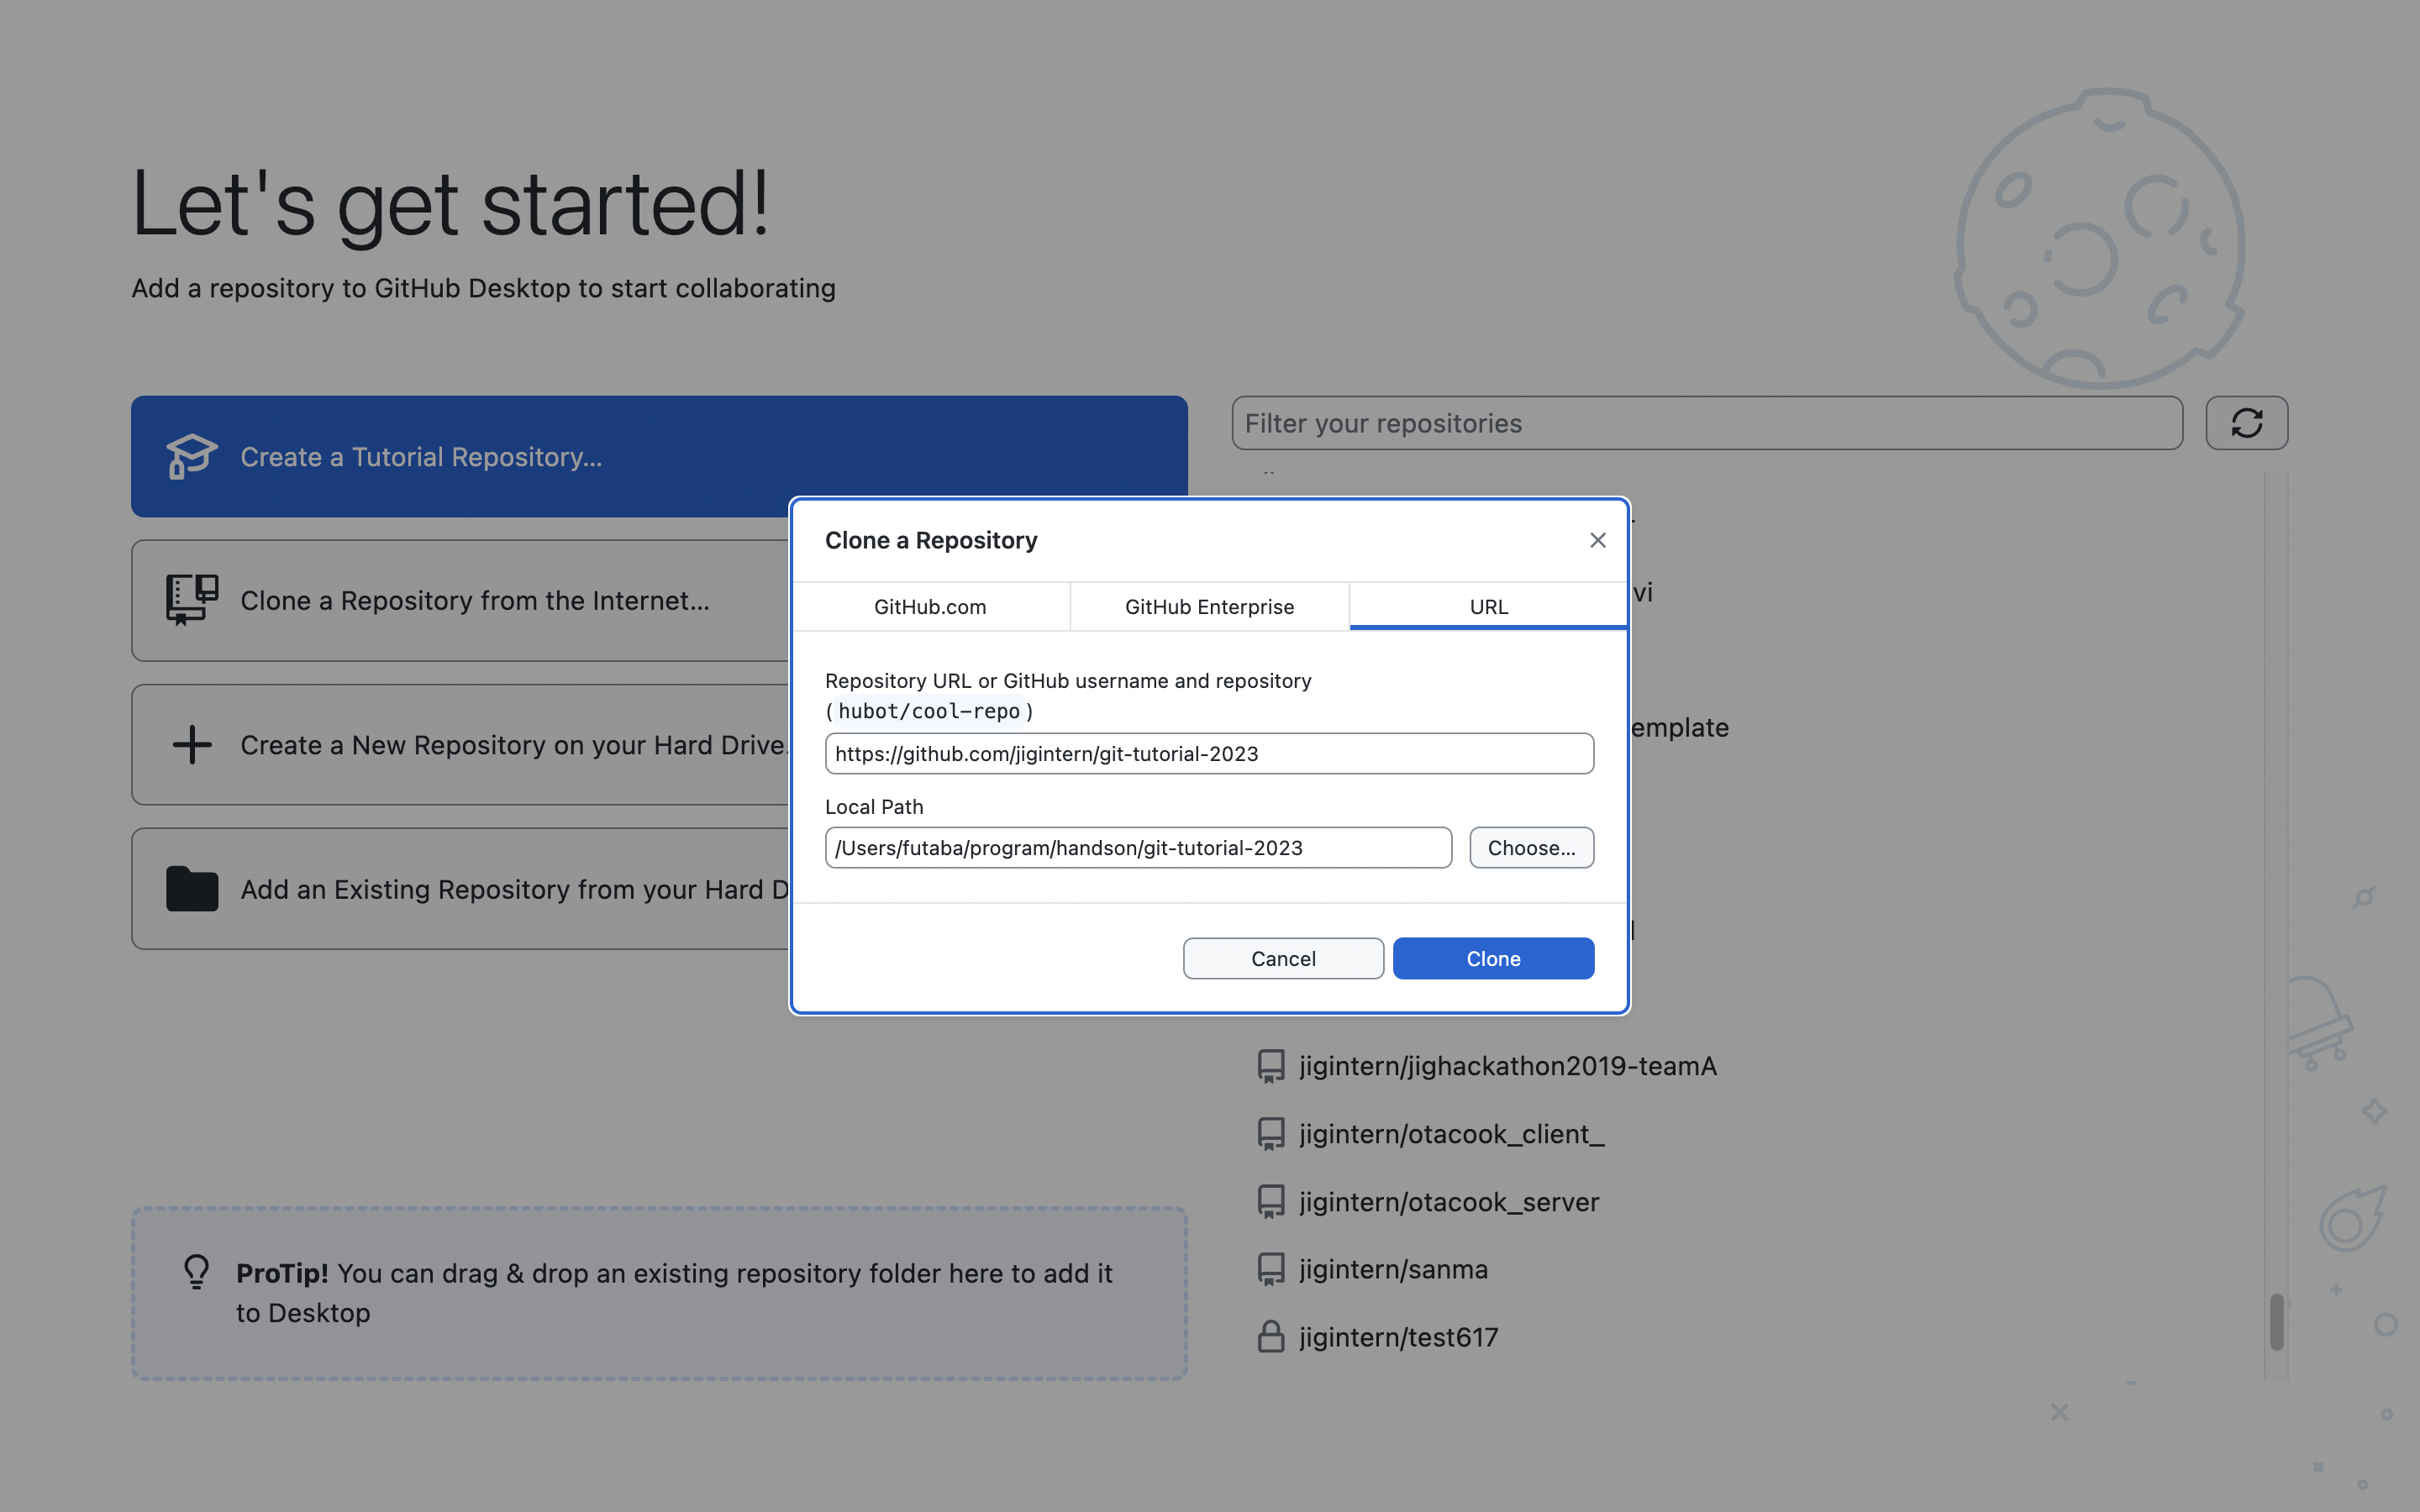The image size is (2420, 1512).
Task: Click the refresh repositories icon button
Action: tap(2246, 423)
